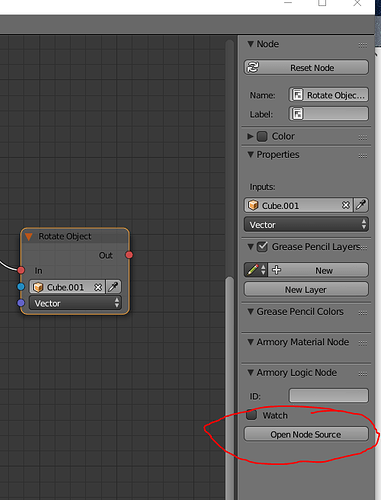381x500 pixels.
Task: Open the grease pencil datablock selector
Action: 256,270
